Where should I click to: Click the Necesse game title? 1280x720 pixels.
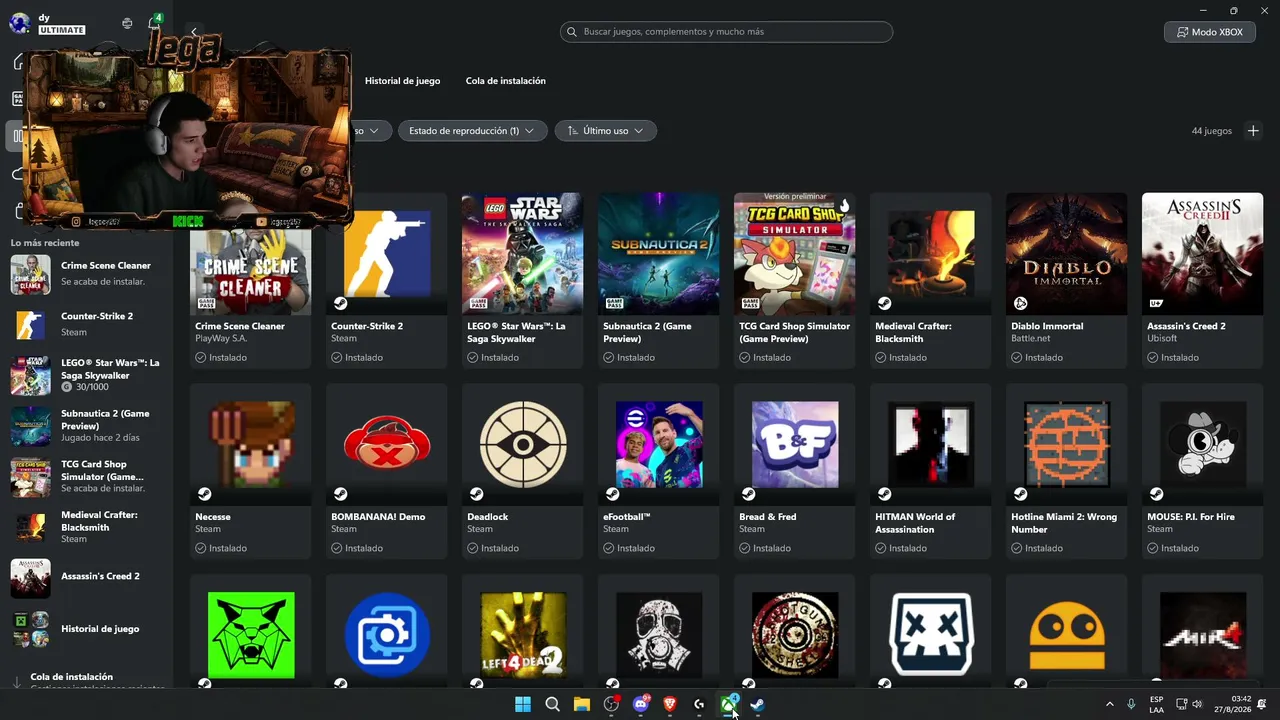tap(213, 517)
